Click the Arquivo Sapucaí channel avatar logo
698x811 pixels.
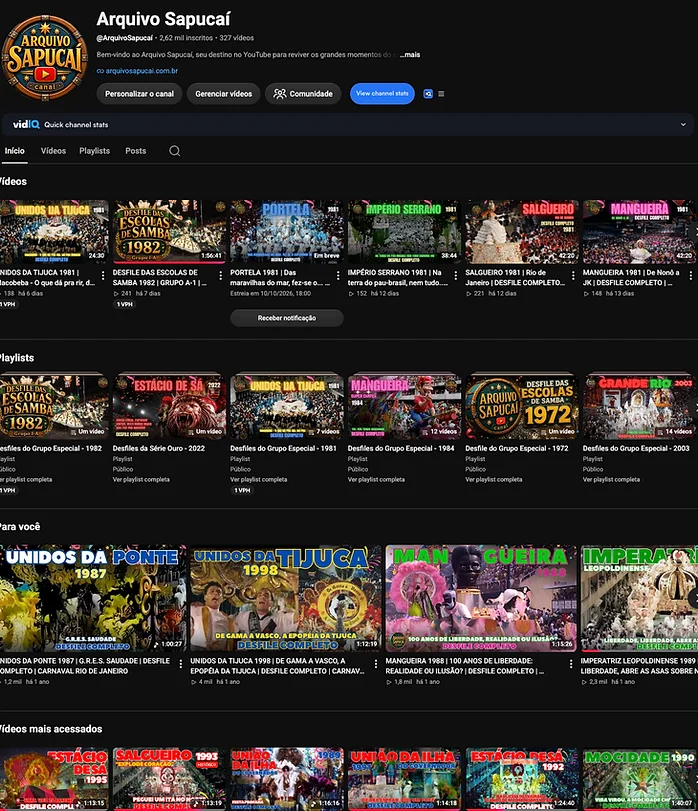point(44,57)
